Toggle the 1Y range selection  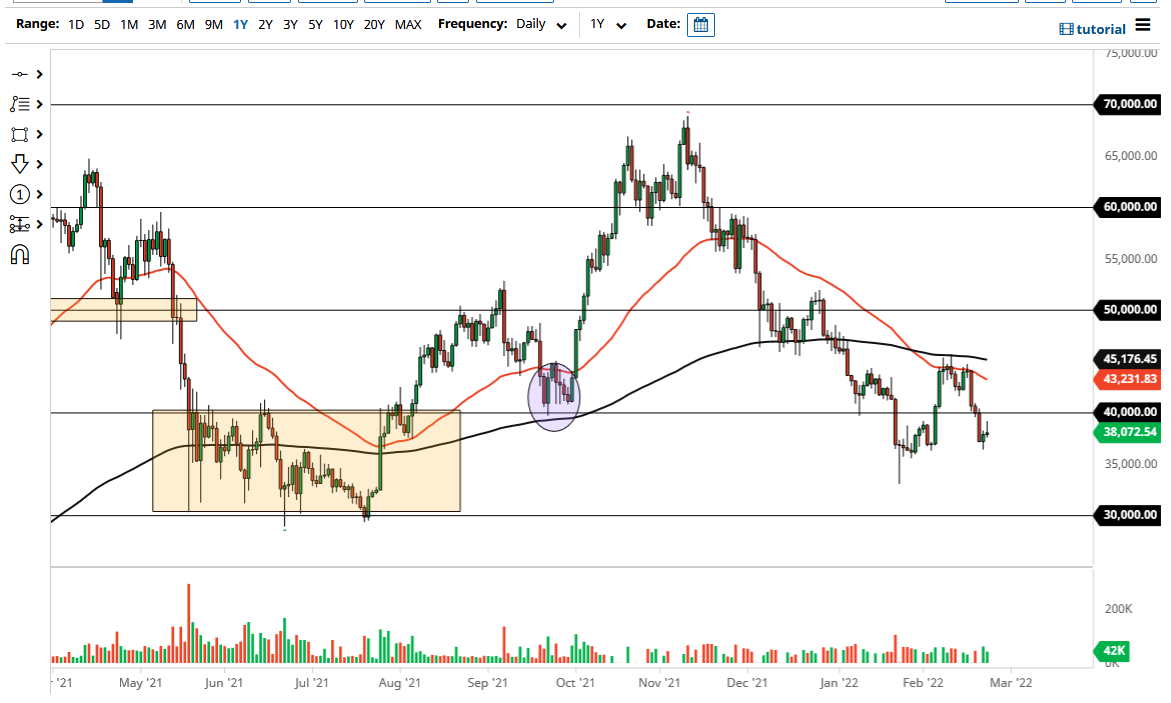tap(239, 24)
